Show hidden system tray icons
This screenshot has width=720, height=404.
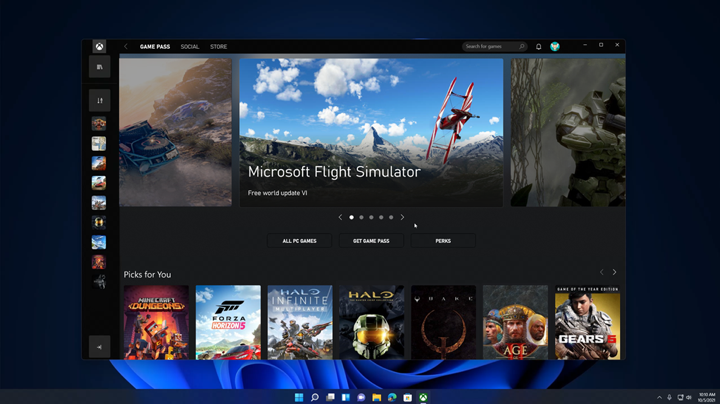pos(659,398)
